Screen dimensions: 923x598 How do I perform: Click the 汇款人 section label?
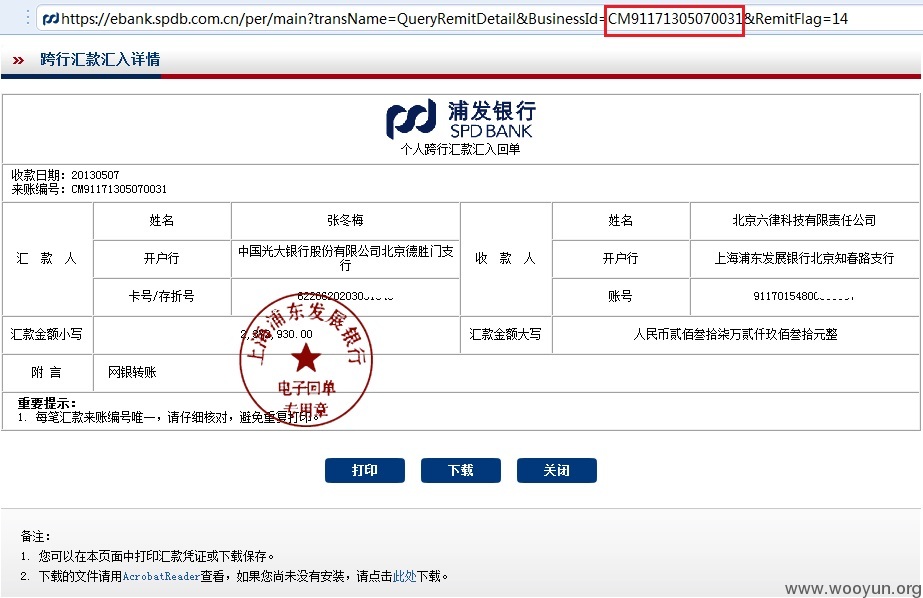[47, 258]
